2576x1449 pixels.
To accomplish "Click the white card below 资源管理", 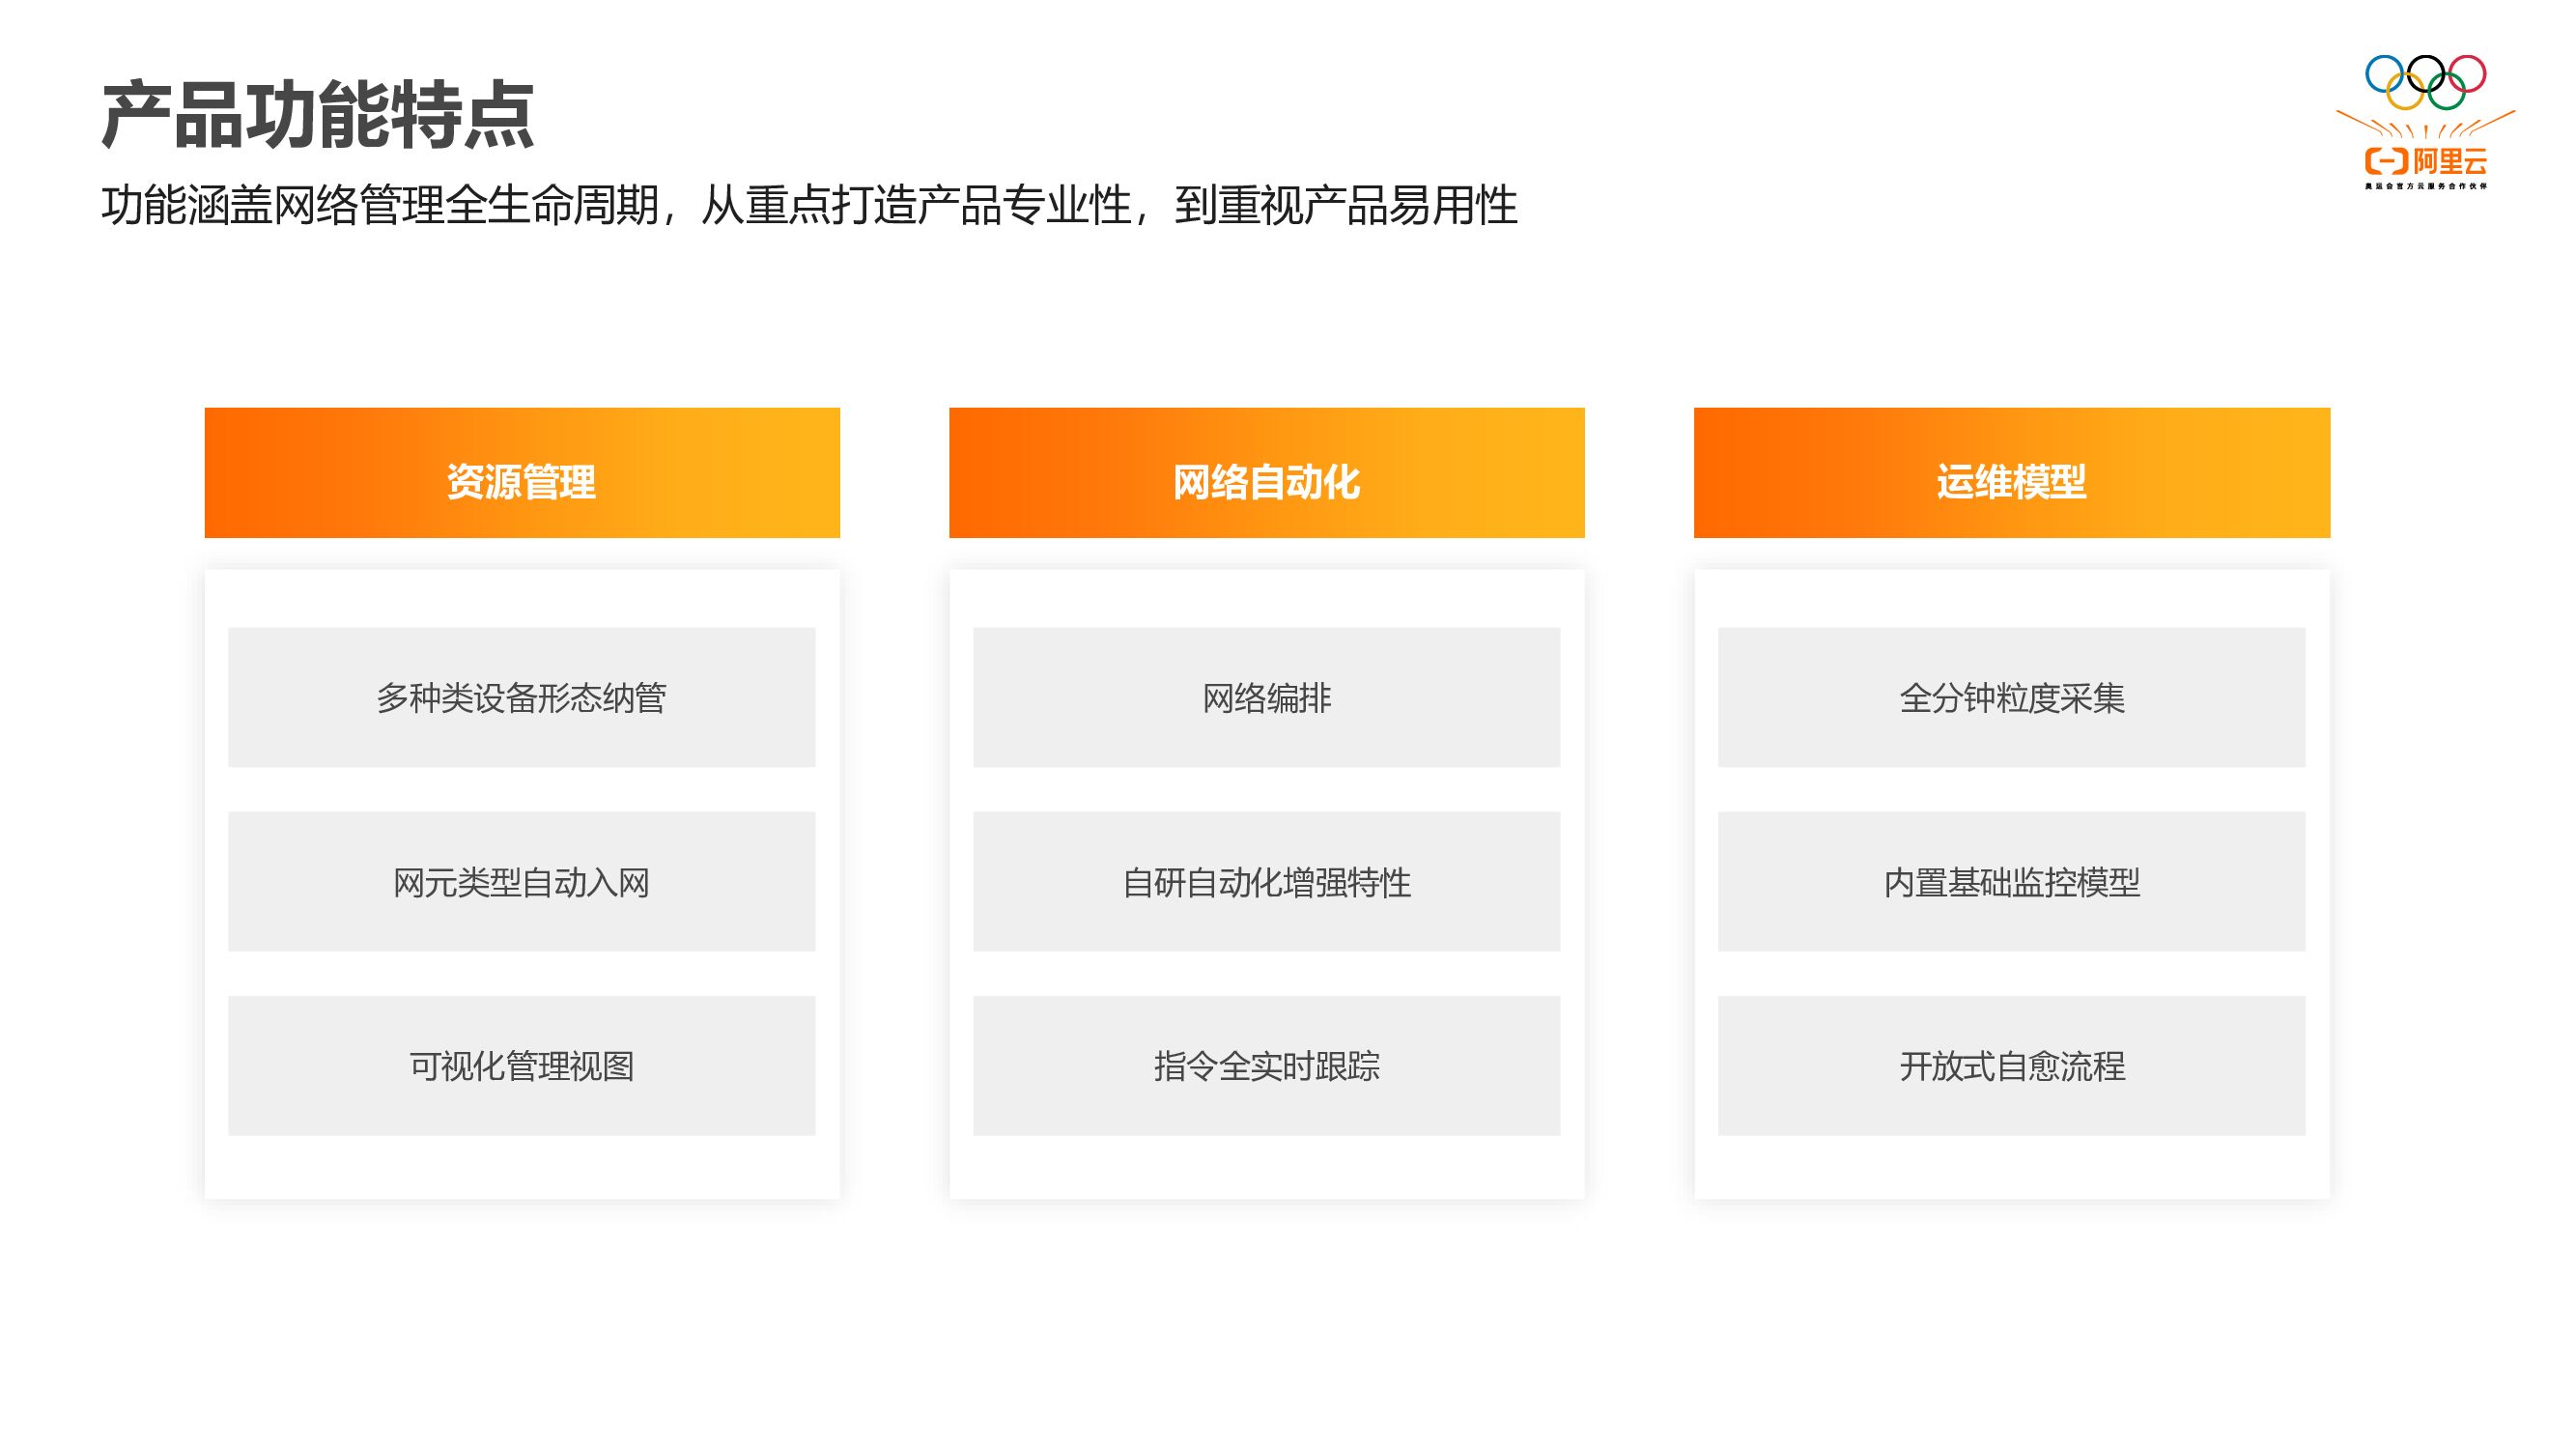I will click(522, 1168).
